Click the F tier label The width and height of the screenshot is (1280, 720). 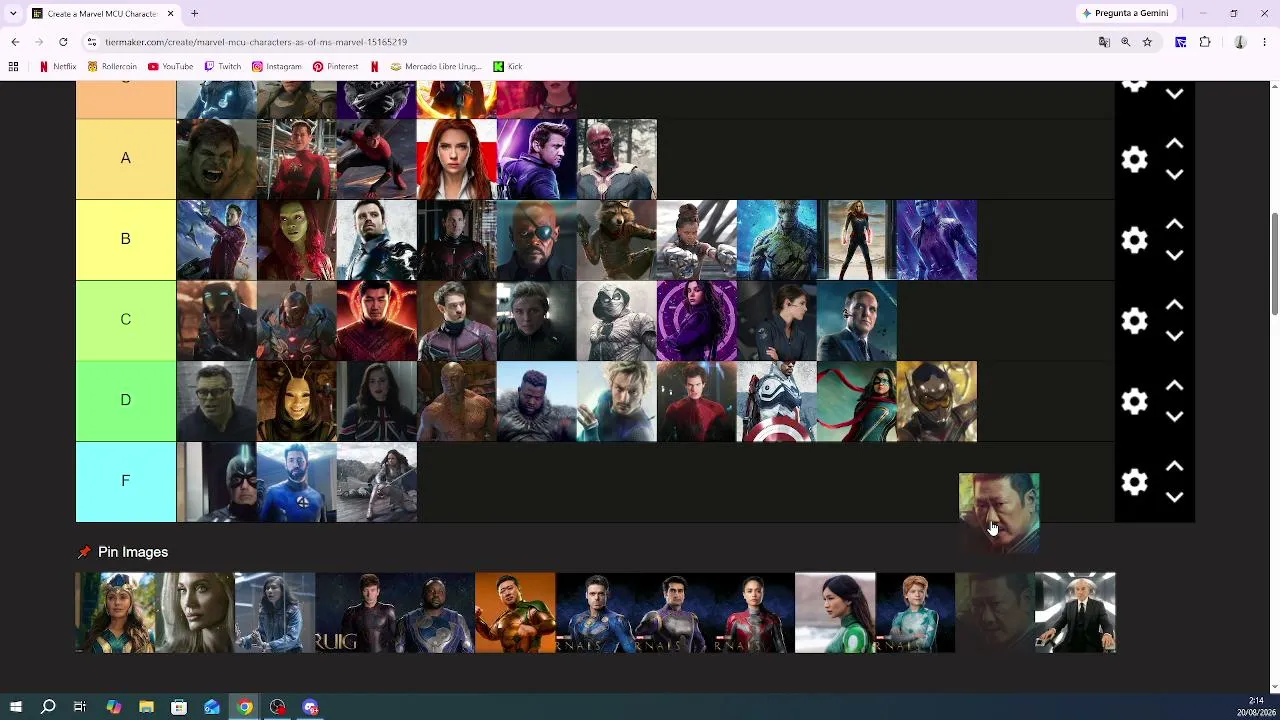tap(126, 482)
